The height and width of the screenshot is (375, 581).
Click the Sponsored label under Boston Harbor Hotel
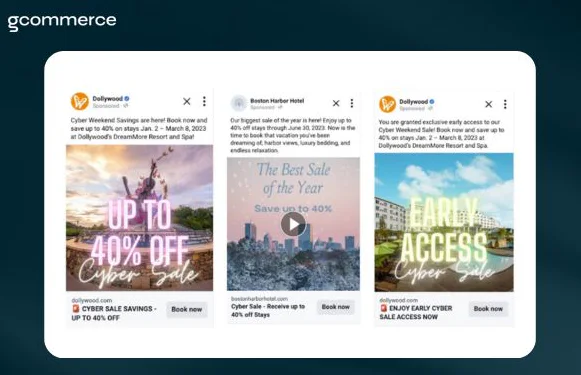[x=262, y=107]
